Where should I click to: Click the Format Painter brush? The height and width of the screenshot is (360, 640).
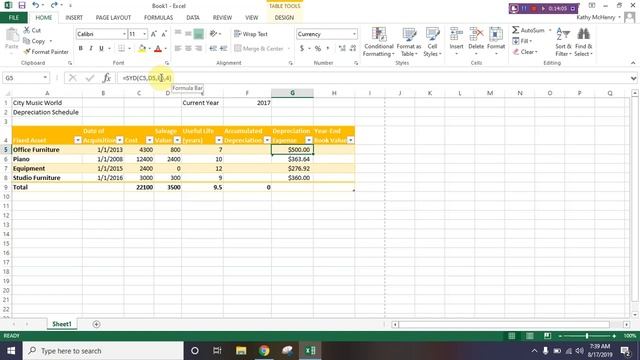(27, 52)
